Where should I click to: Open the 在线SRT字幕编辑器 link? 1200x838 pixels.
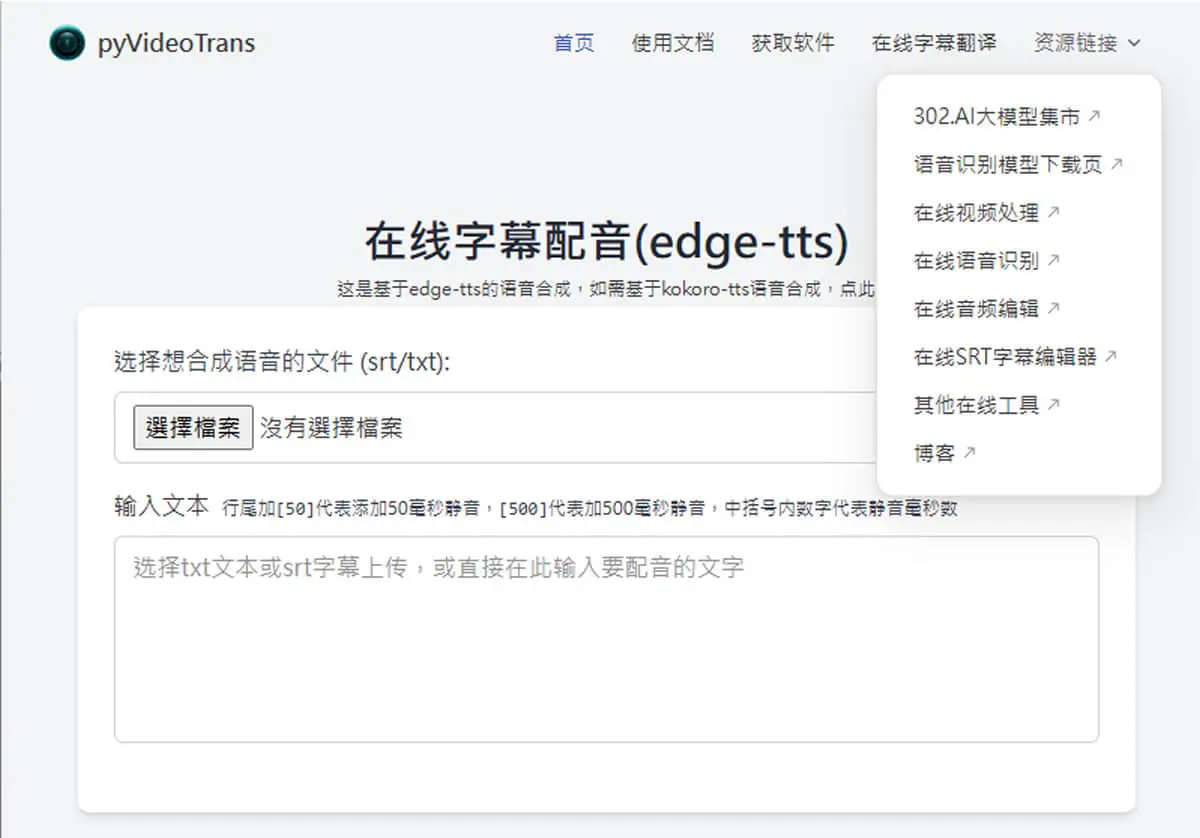click(x=1005, y=356)
